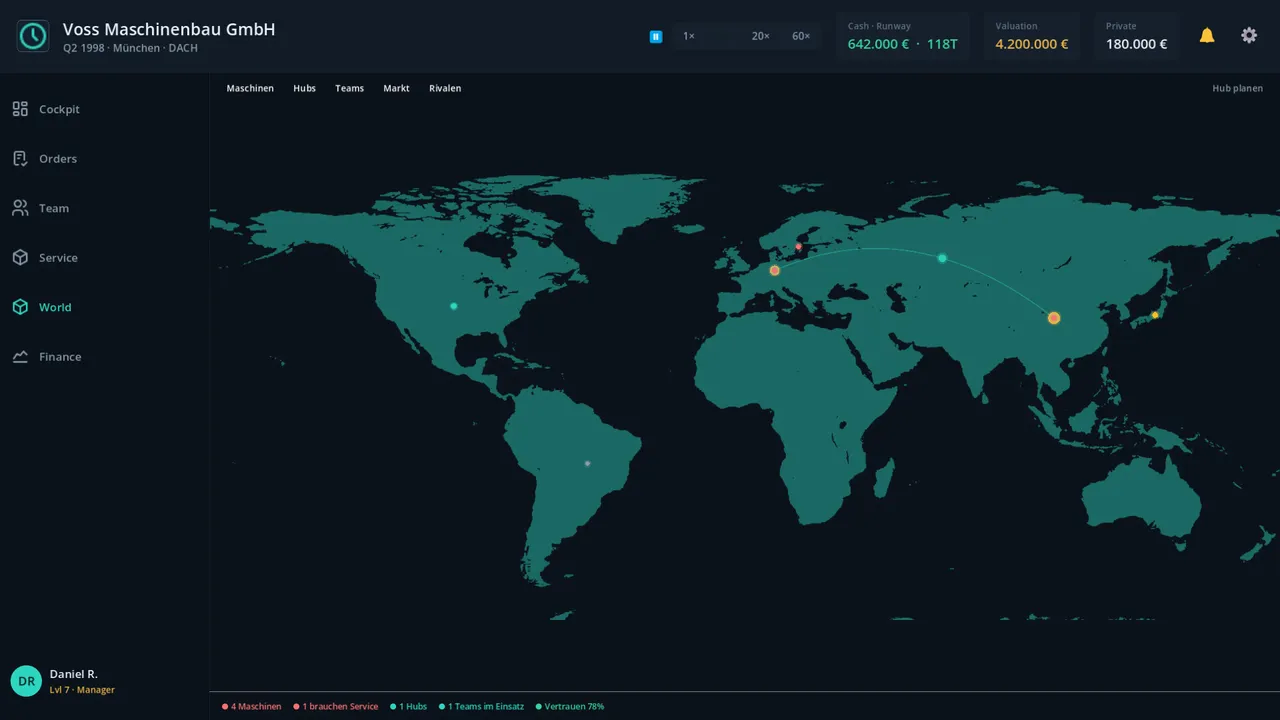Open the Orders clipboard icon

pyautogui.click(x=20, y=158)
